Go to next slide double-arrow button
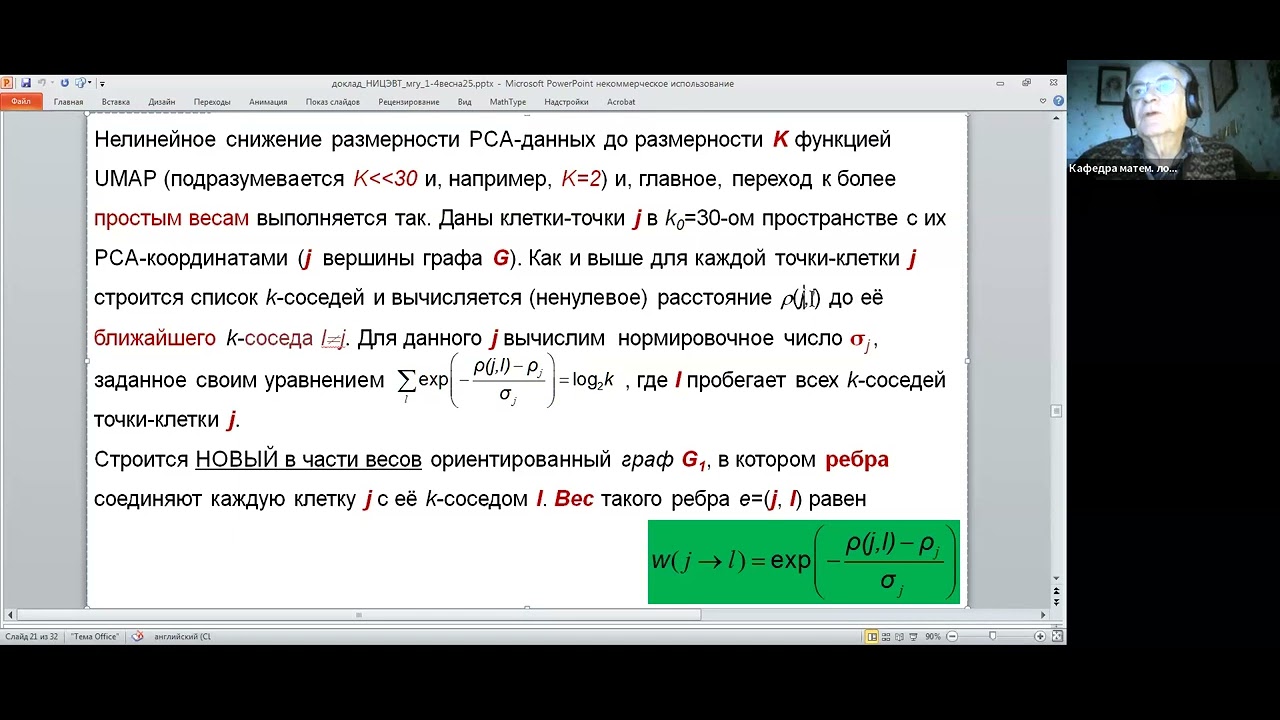1280x720 pixels. tap(1056, 604)
